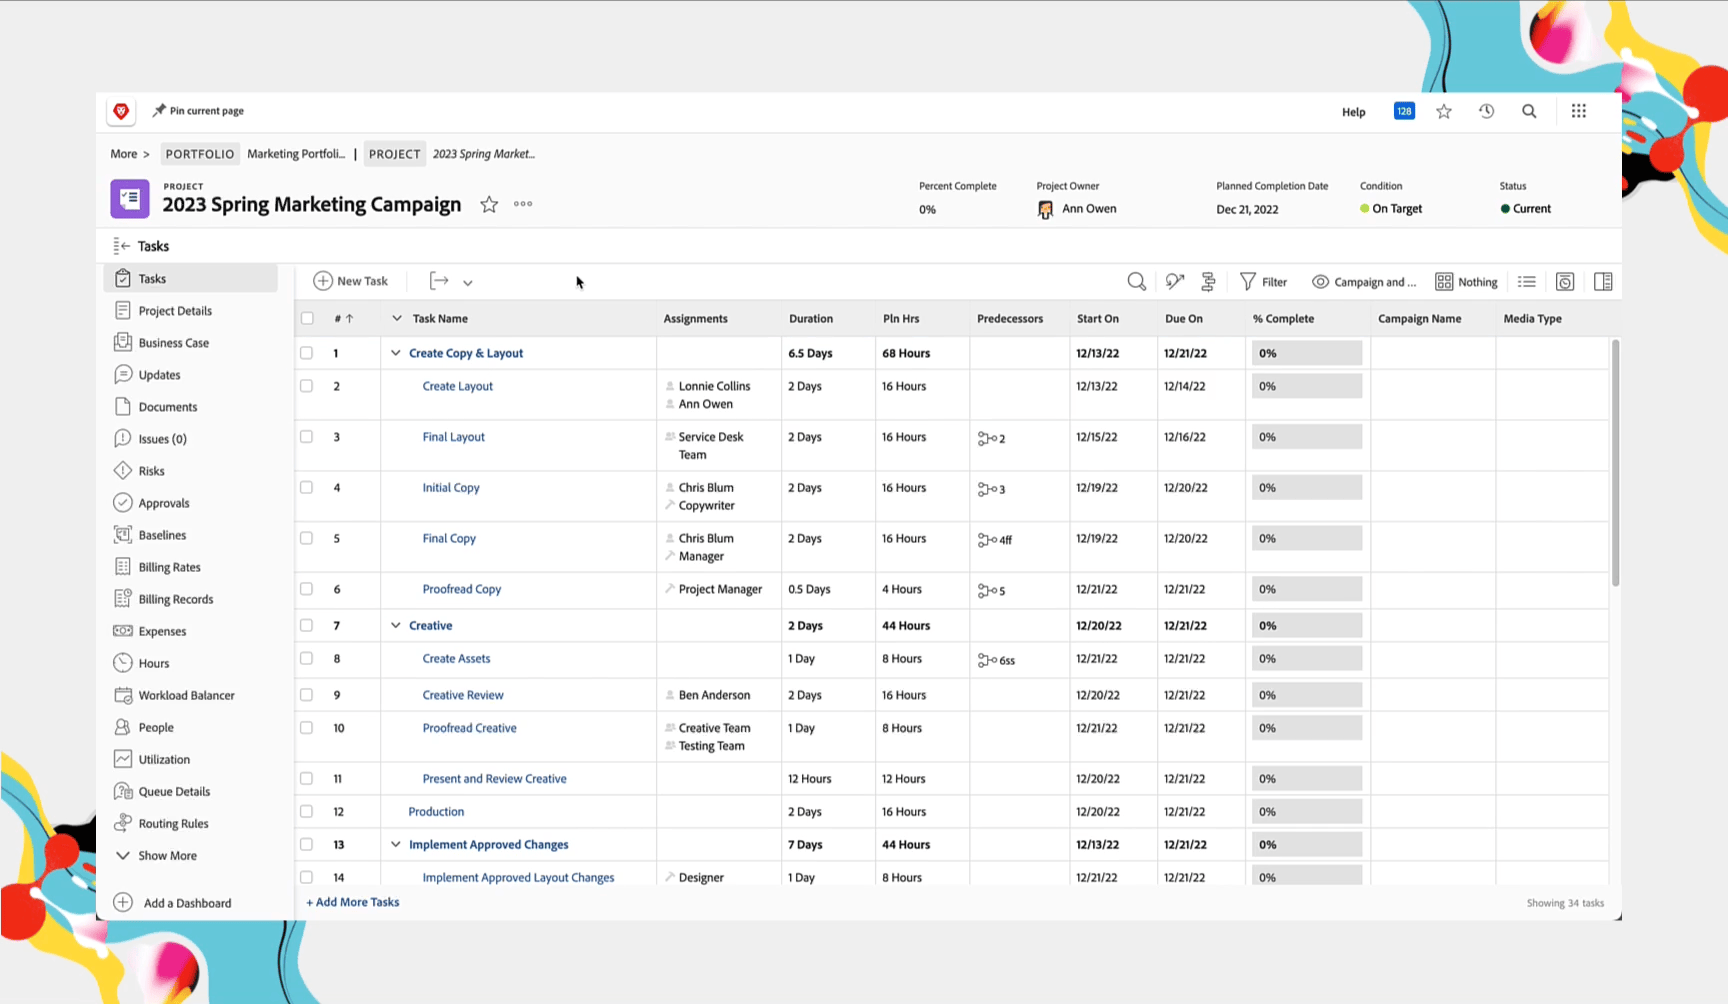This screenshot has width=1728, height=1004.
Task: Open the Gantt chart icon in toolbar
Action: 1208,282
